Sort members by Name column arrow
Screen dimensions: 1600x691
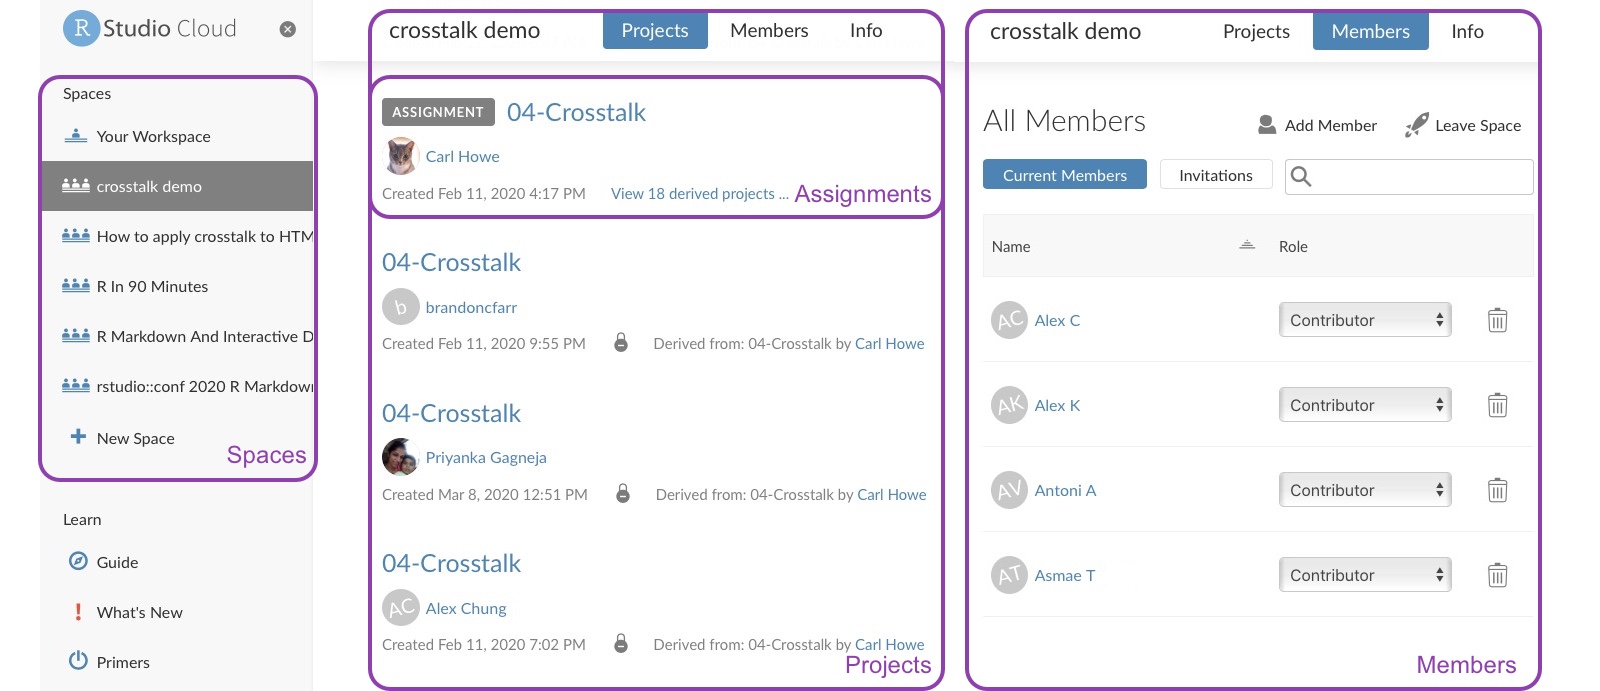click(1247, 246)
